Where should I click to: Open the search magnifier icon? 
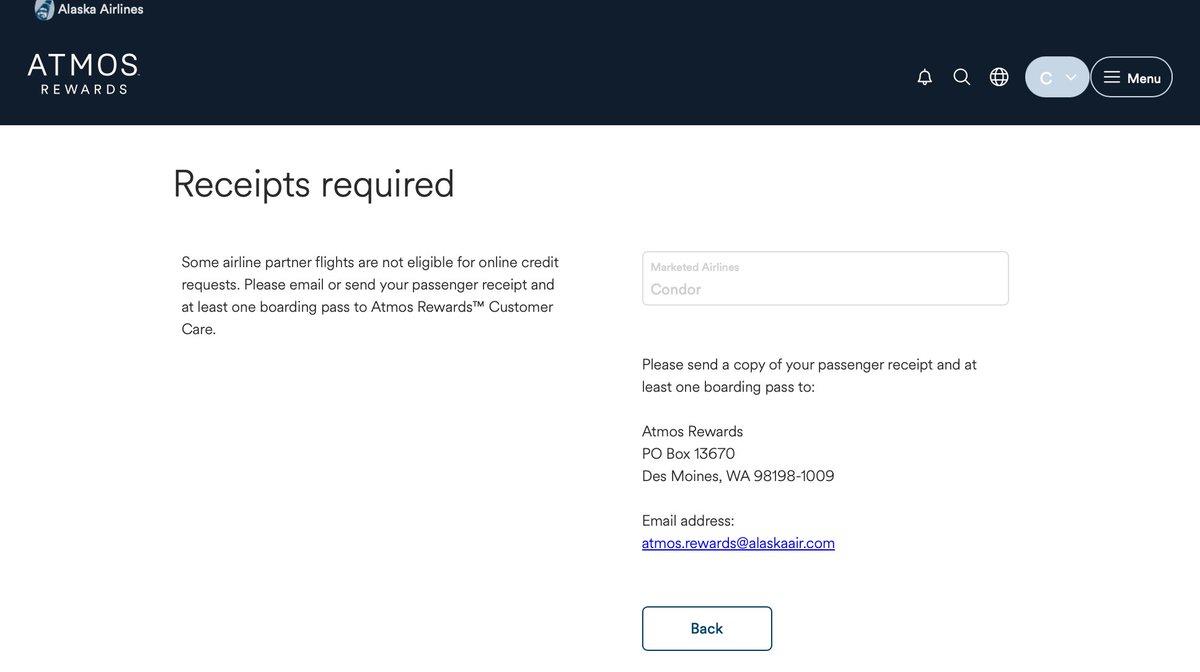[962, 77]
